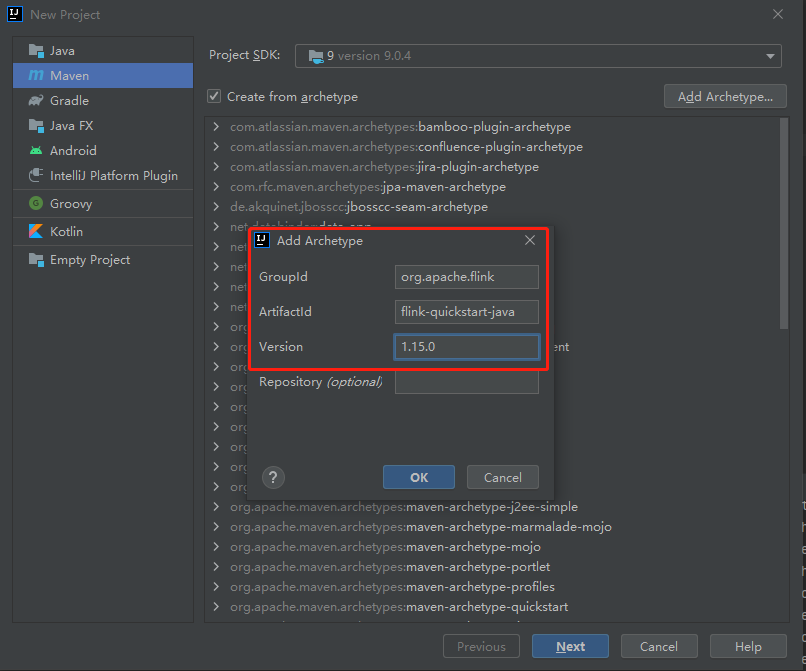Expand maven-archetype-j2ee-simple row
The width and height of the screenshot is (806, 671).
pos(216,507)
